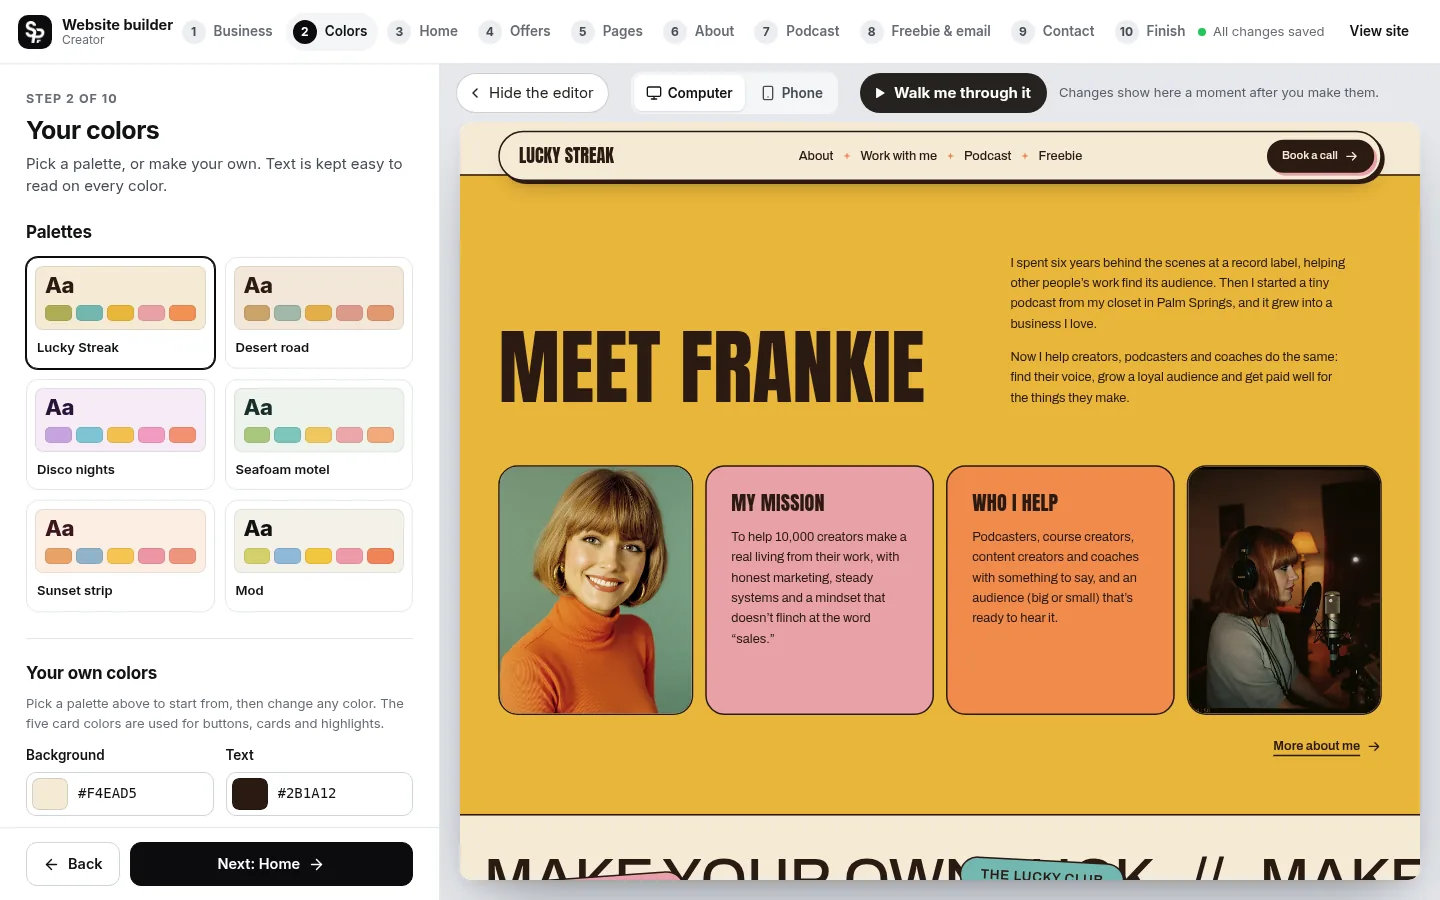Click the MEET FRANKIE headline
The image size is (1440, 900).
712,368
